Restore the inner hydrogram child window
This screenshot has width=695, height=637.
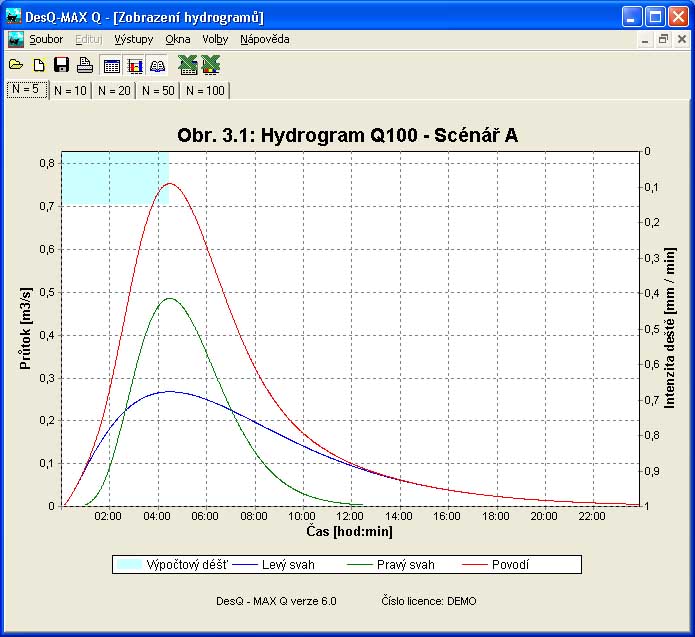(663, 40)
